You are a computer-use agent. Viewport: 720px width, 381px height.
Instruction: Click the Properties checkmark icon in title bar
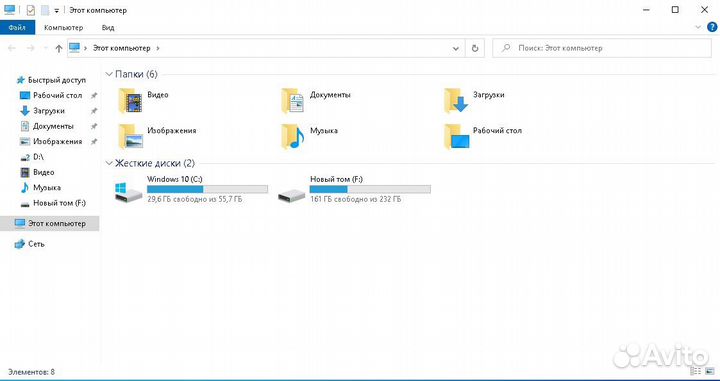pos(30,10)
